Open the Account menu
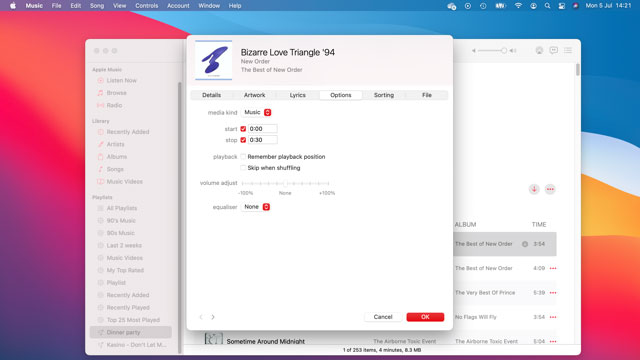Screen dimensions: 640x360 [178, 6]
